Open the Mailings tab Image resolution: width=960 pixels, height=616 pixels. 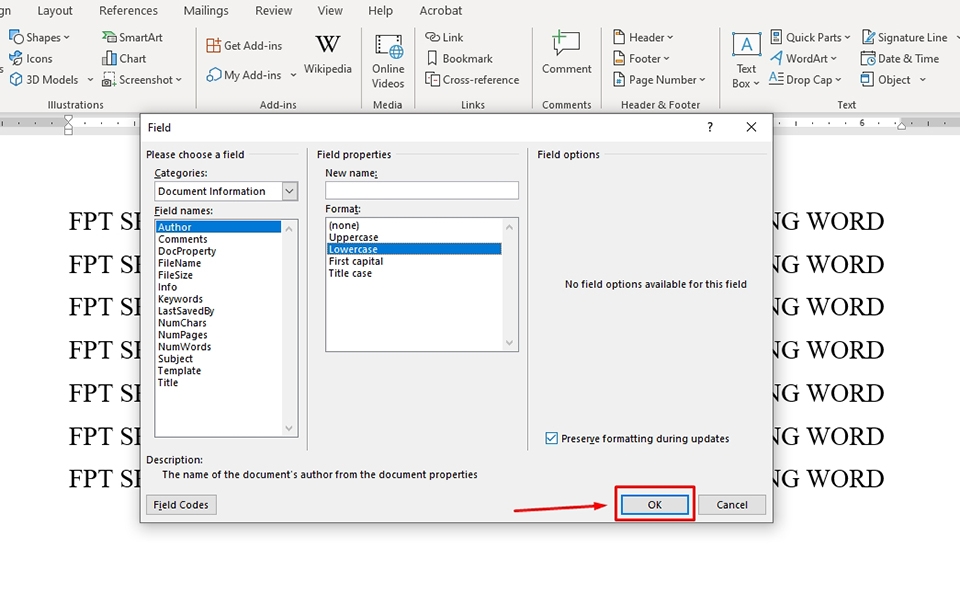point(206,10)
